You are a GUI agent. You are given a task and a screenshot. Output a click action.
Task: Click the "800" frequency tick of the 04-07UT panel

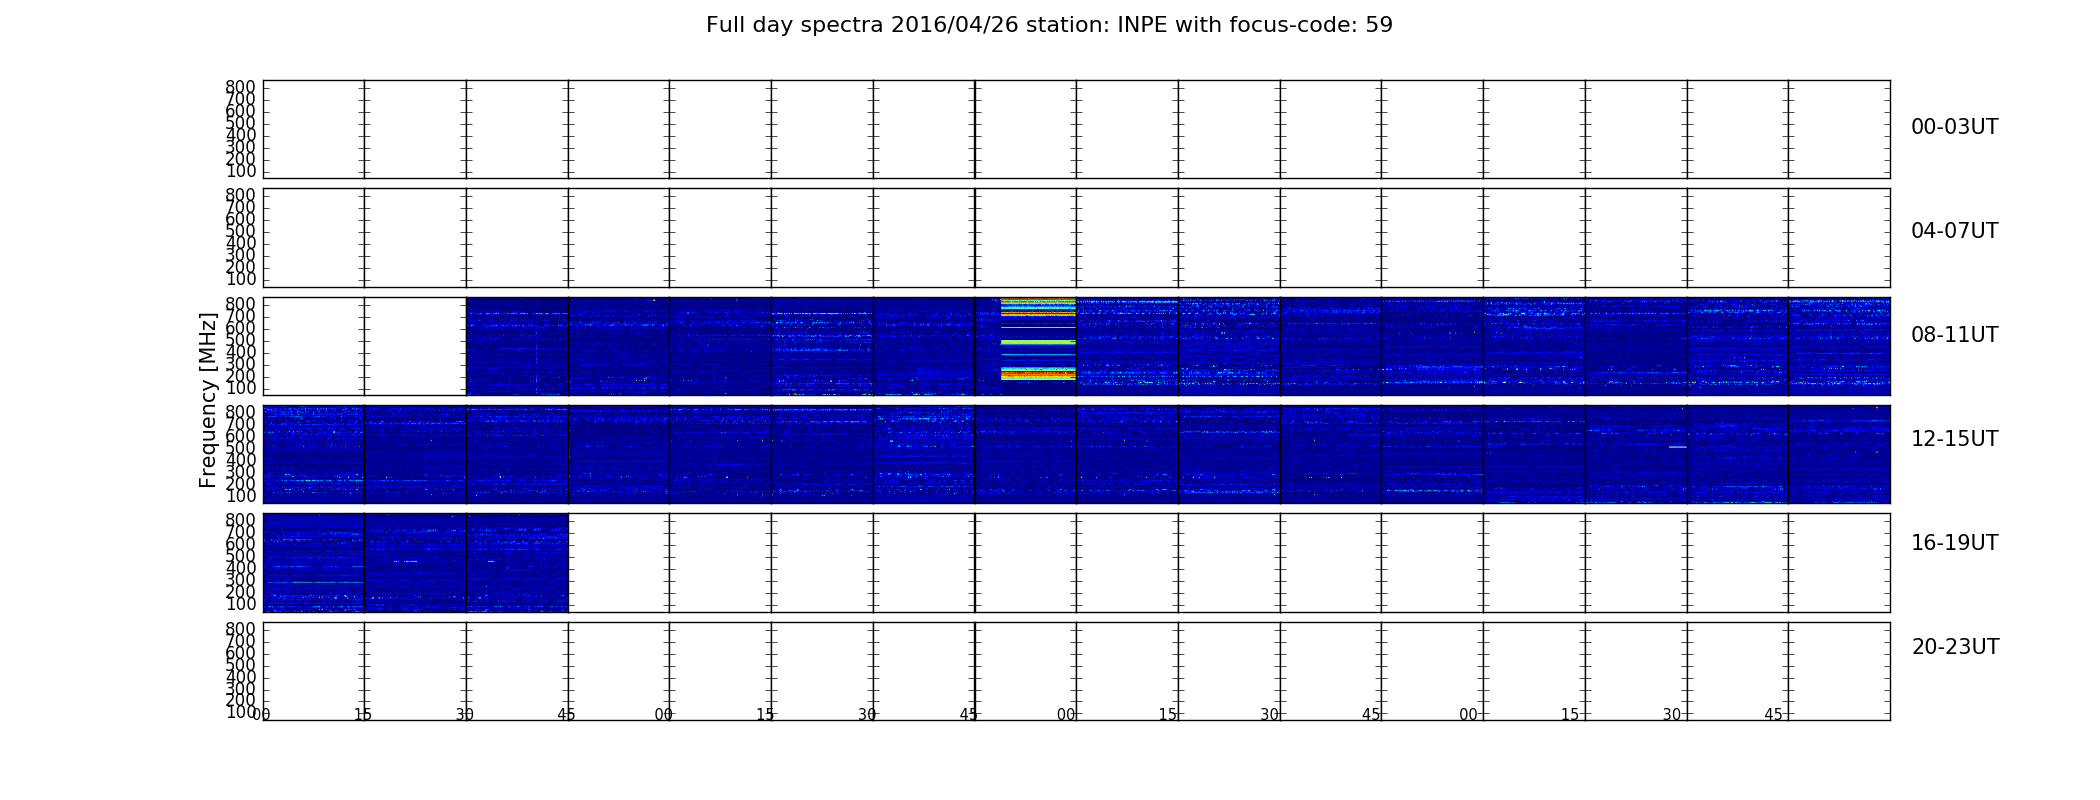coord(240,195)
